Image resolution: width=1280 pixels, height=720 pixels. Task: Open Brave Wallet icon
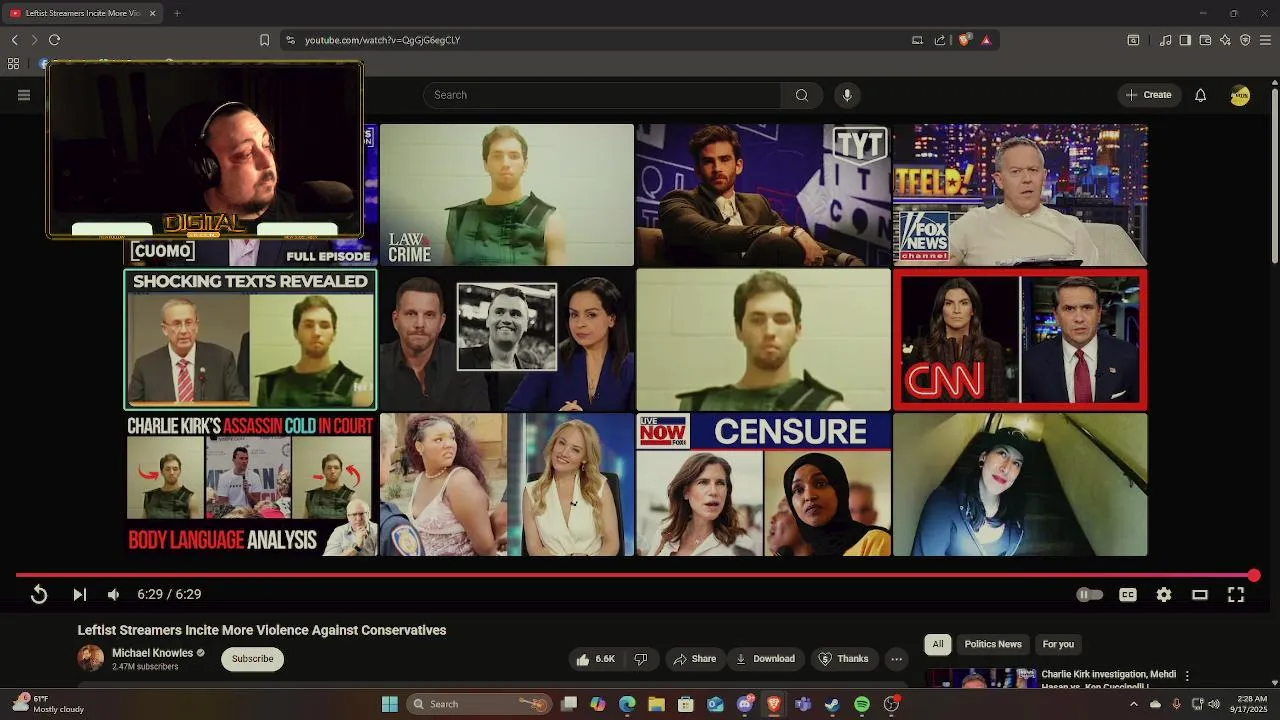point(1205,40)
